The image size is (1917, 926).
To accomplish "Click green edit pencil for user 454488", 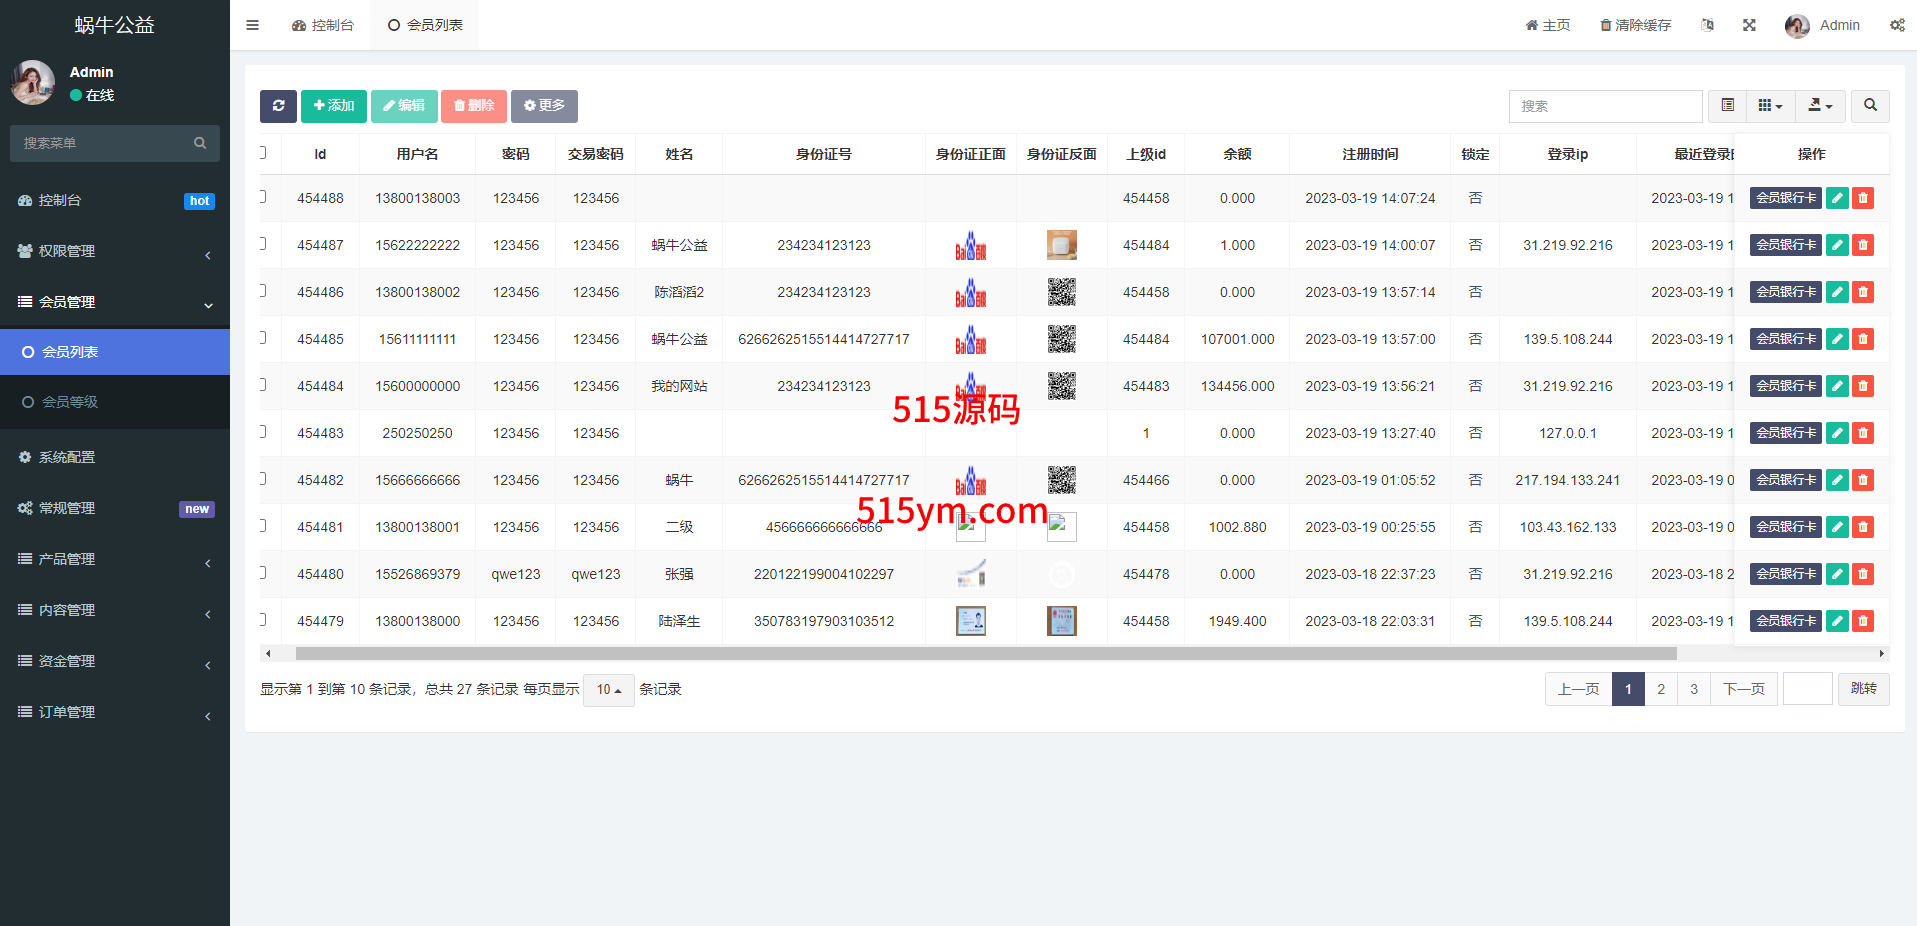I will pyautogui.click(x=1837, y=198).
